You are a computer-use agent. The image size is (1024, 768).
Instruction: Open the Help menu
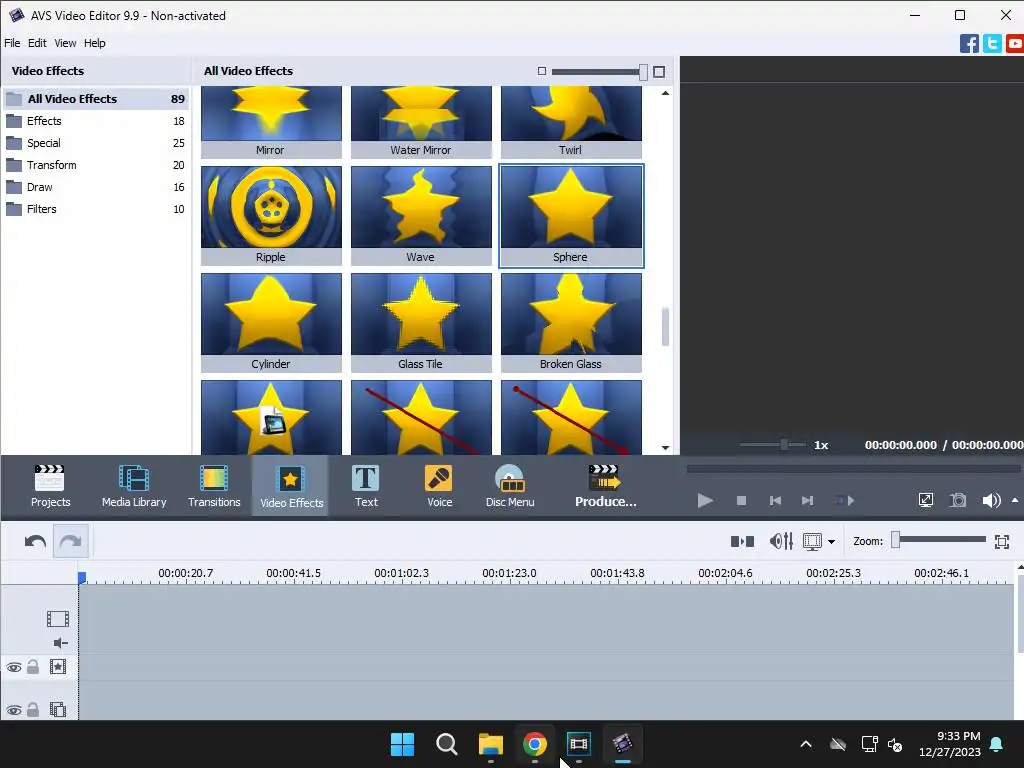(95, 43)
